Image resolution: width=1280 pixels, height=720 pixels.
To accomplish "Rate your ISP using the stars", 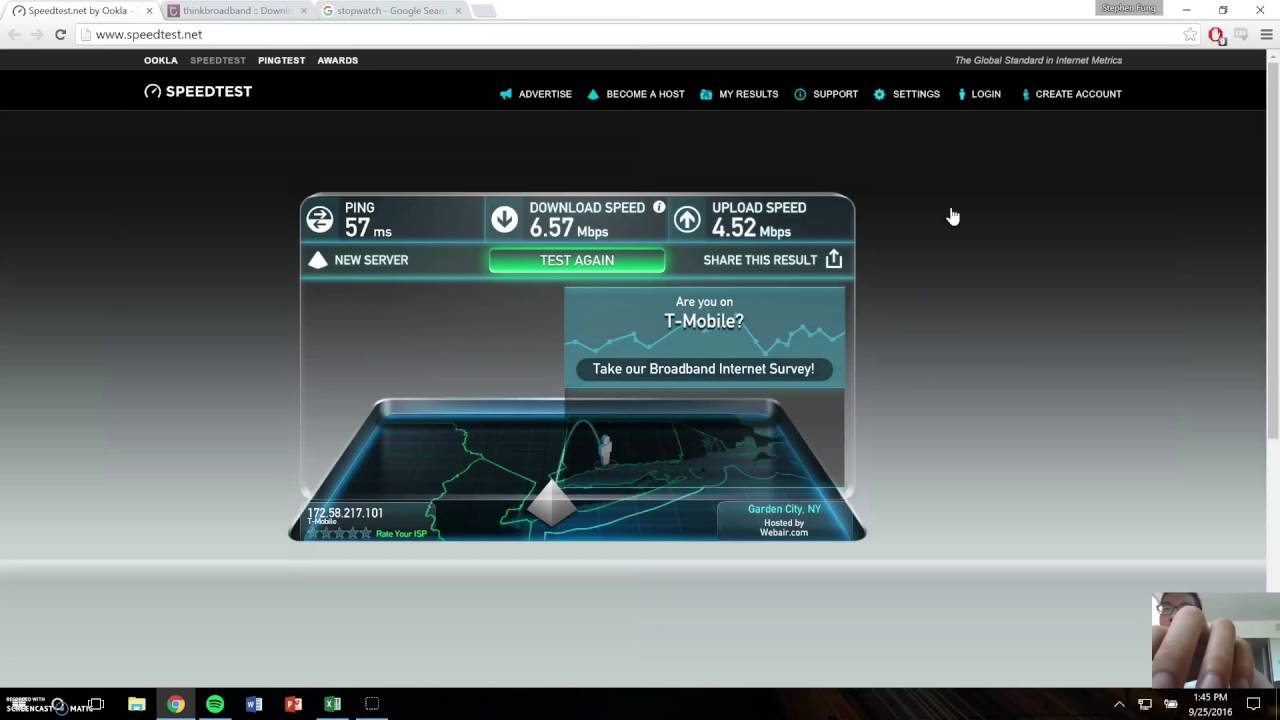I will (x=339, y=534).
